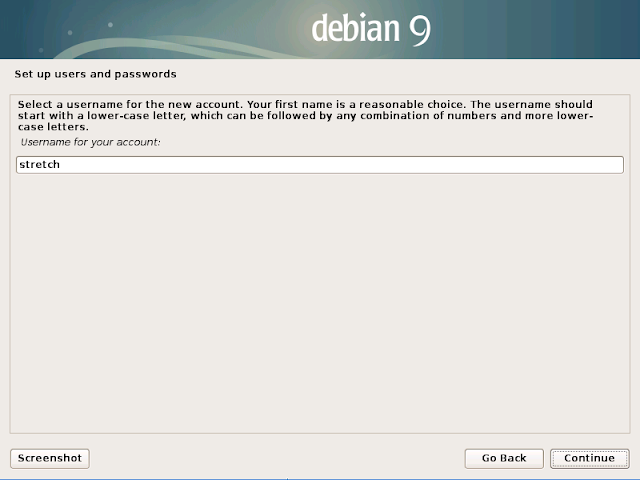Click the Continue button
640x480 pixels.
point(589,458)
